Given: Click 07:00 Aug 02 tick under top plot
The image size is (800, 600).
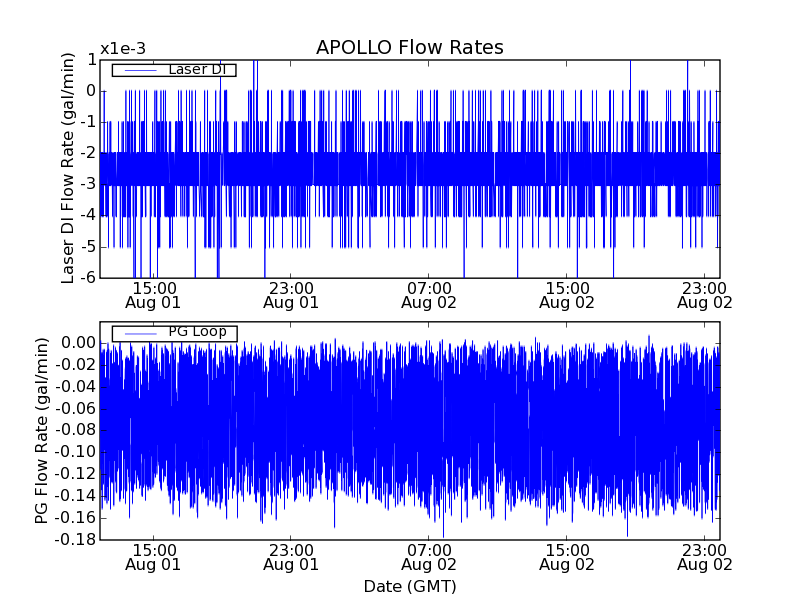Looking at the screenshot, I should click(430, 294).
